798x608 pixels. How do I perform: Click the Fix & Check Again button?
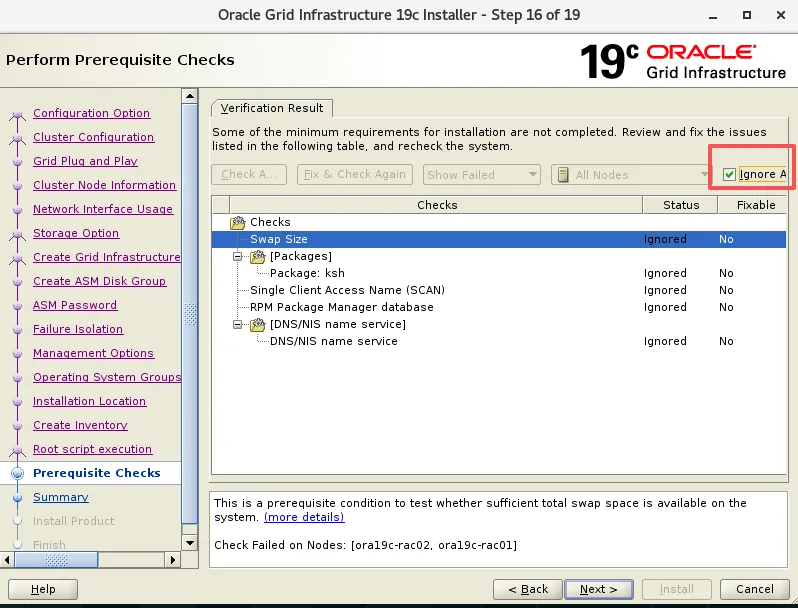tap(355, 175)
